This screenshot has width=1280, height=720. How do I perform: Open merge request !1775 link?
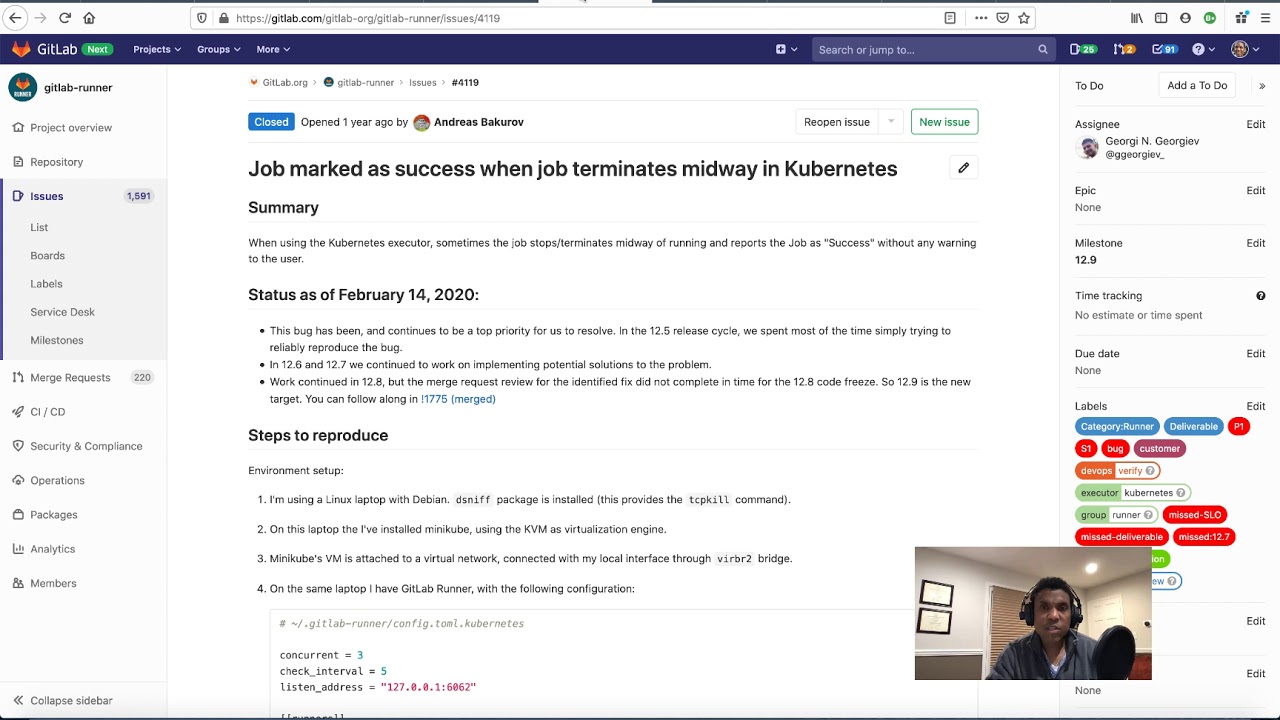pyautogui.click(x=458, y=399)
